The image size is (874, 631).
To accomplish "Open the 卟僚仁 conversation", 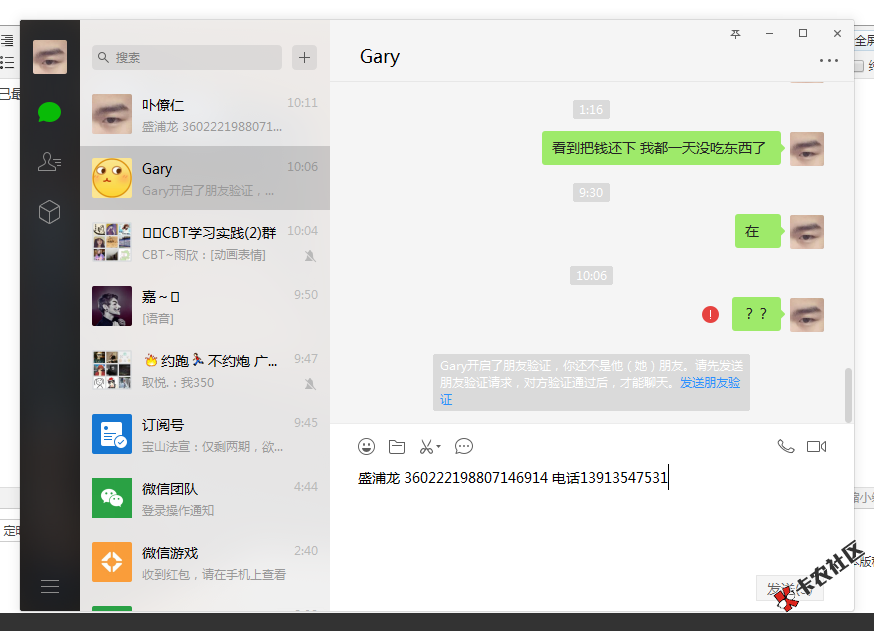I will [205, 114].
